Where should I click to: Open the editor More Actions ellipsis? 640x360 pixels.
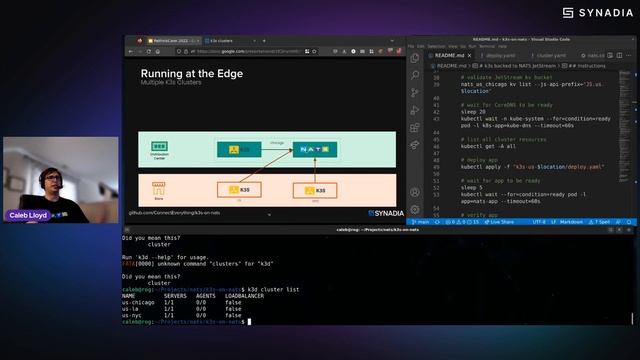pyautogui.click(x=629, y=55)
